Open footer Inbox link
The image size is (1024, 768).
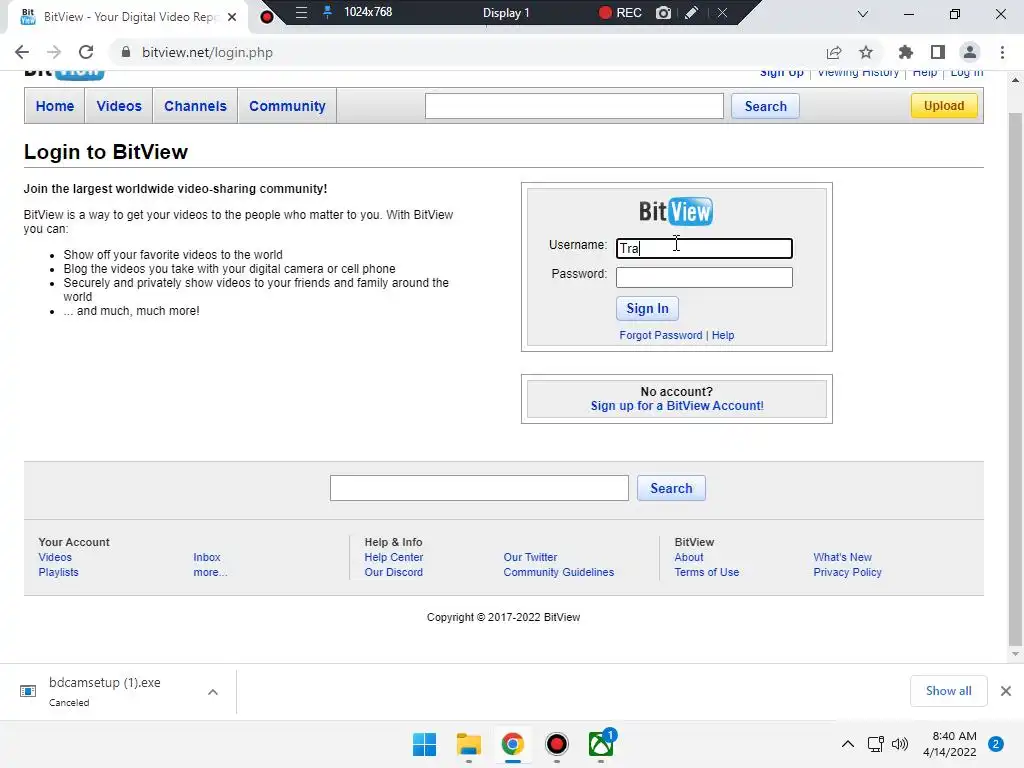206,557
